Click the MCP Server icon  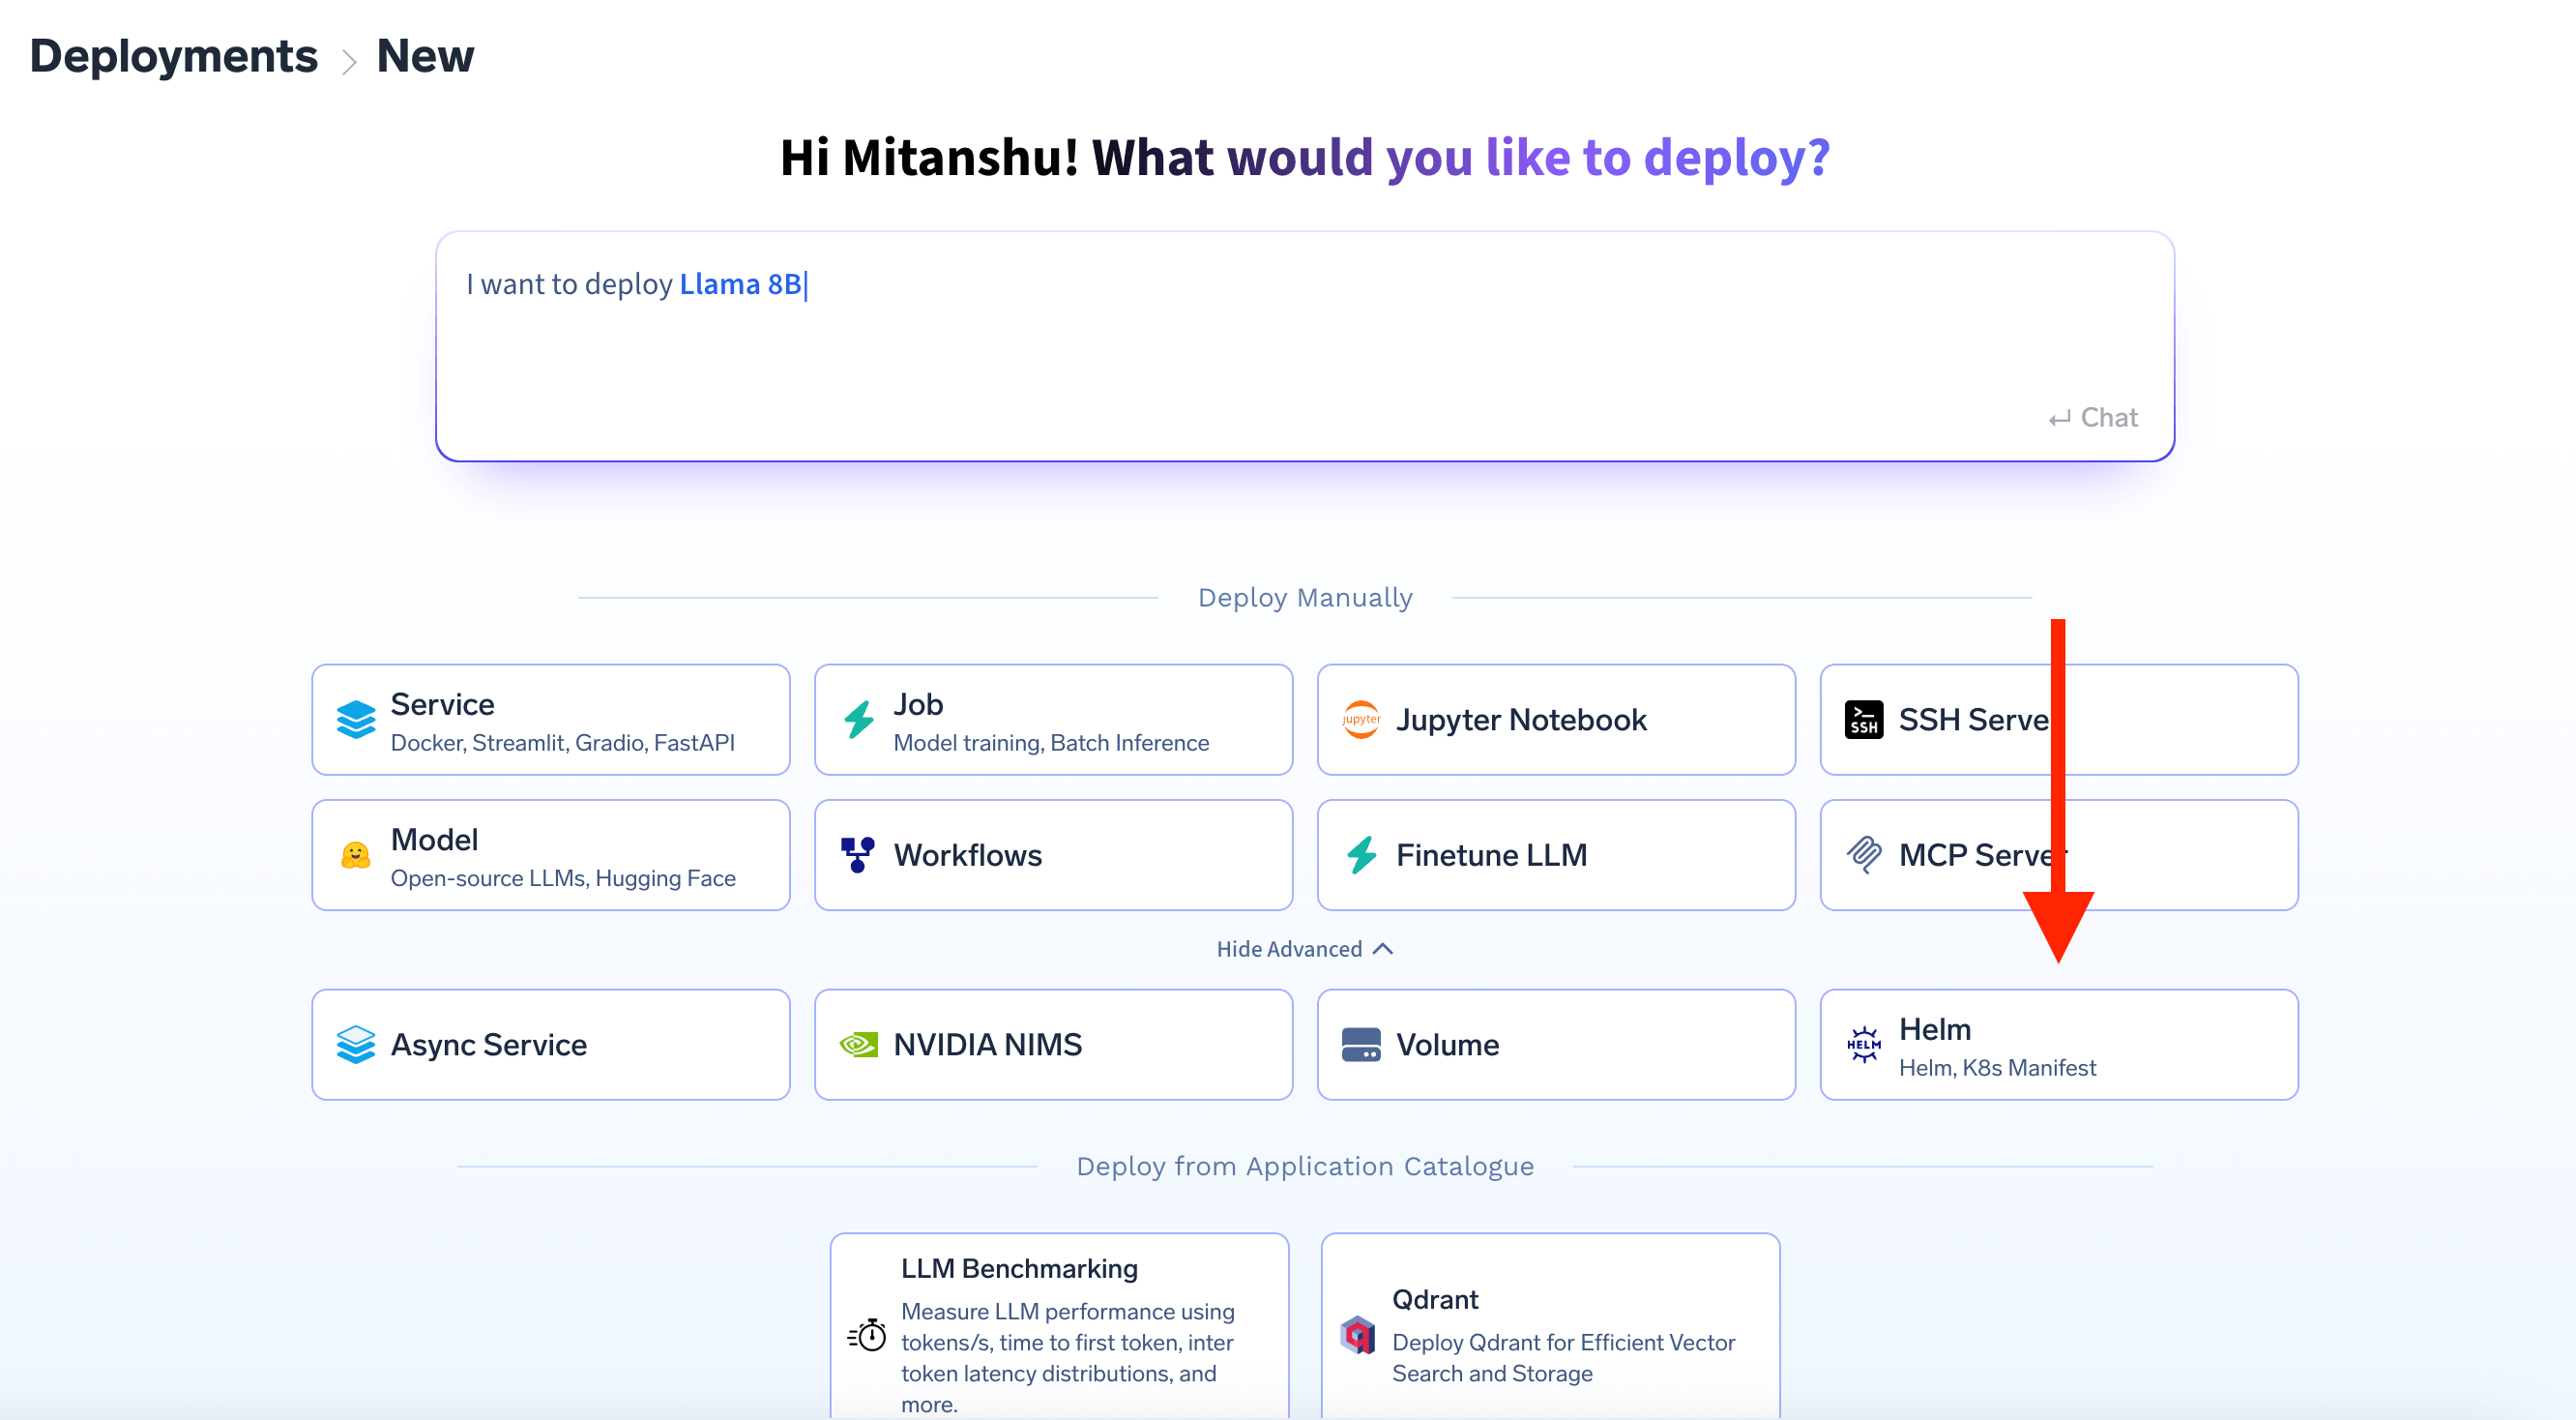coord(1864,855)
